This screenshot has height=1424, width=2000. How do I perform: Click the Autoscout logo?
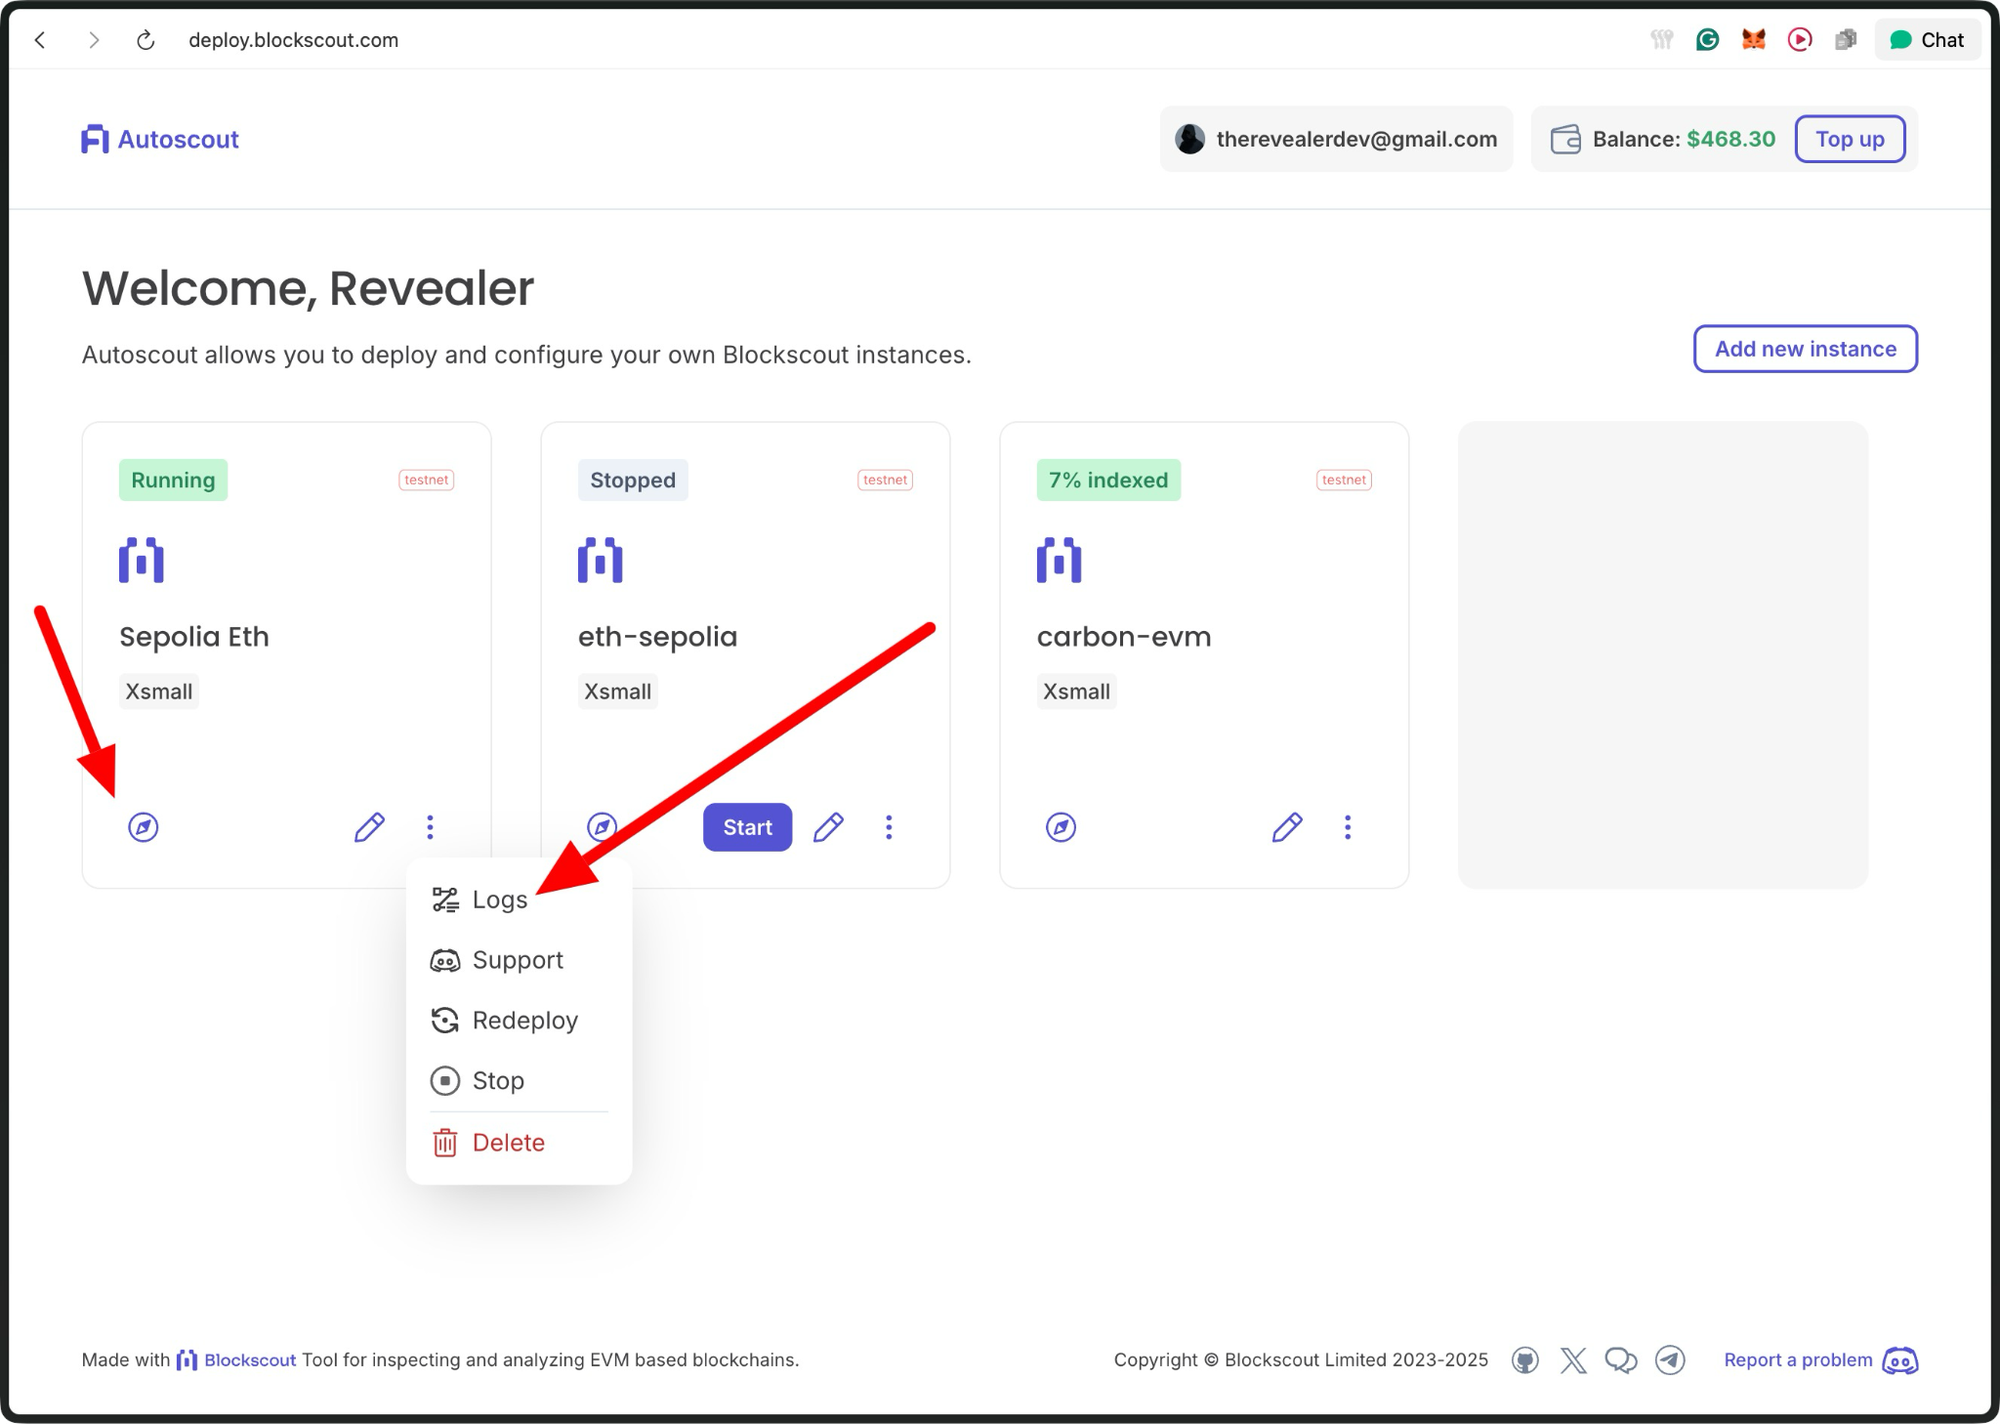pos(159,139)
